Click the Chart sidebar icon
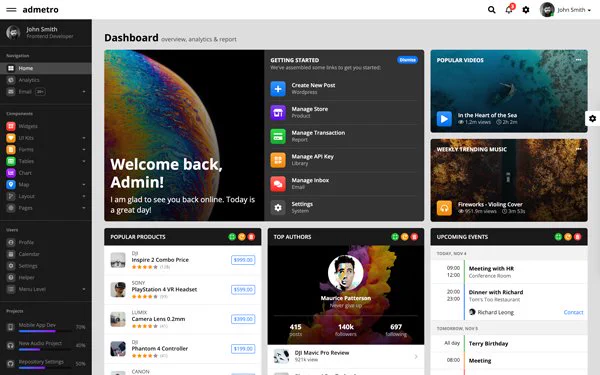The width and height of the screenshot is (600, 375). pyautogui.click(x=11, y=173)
